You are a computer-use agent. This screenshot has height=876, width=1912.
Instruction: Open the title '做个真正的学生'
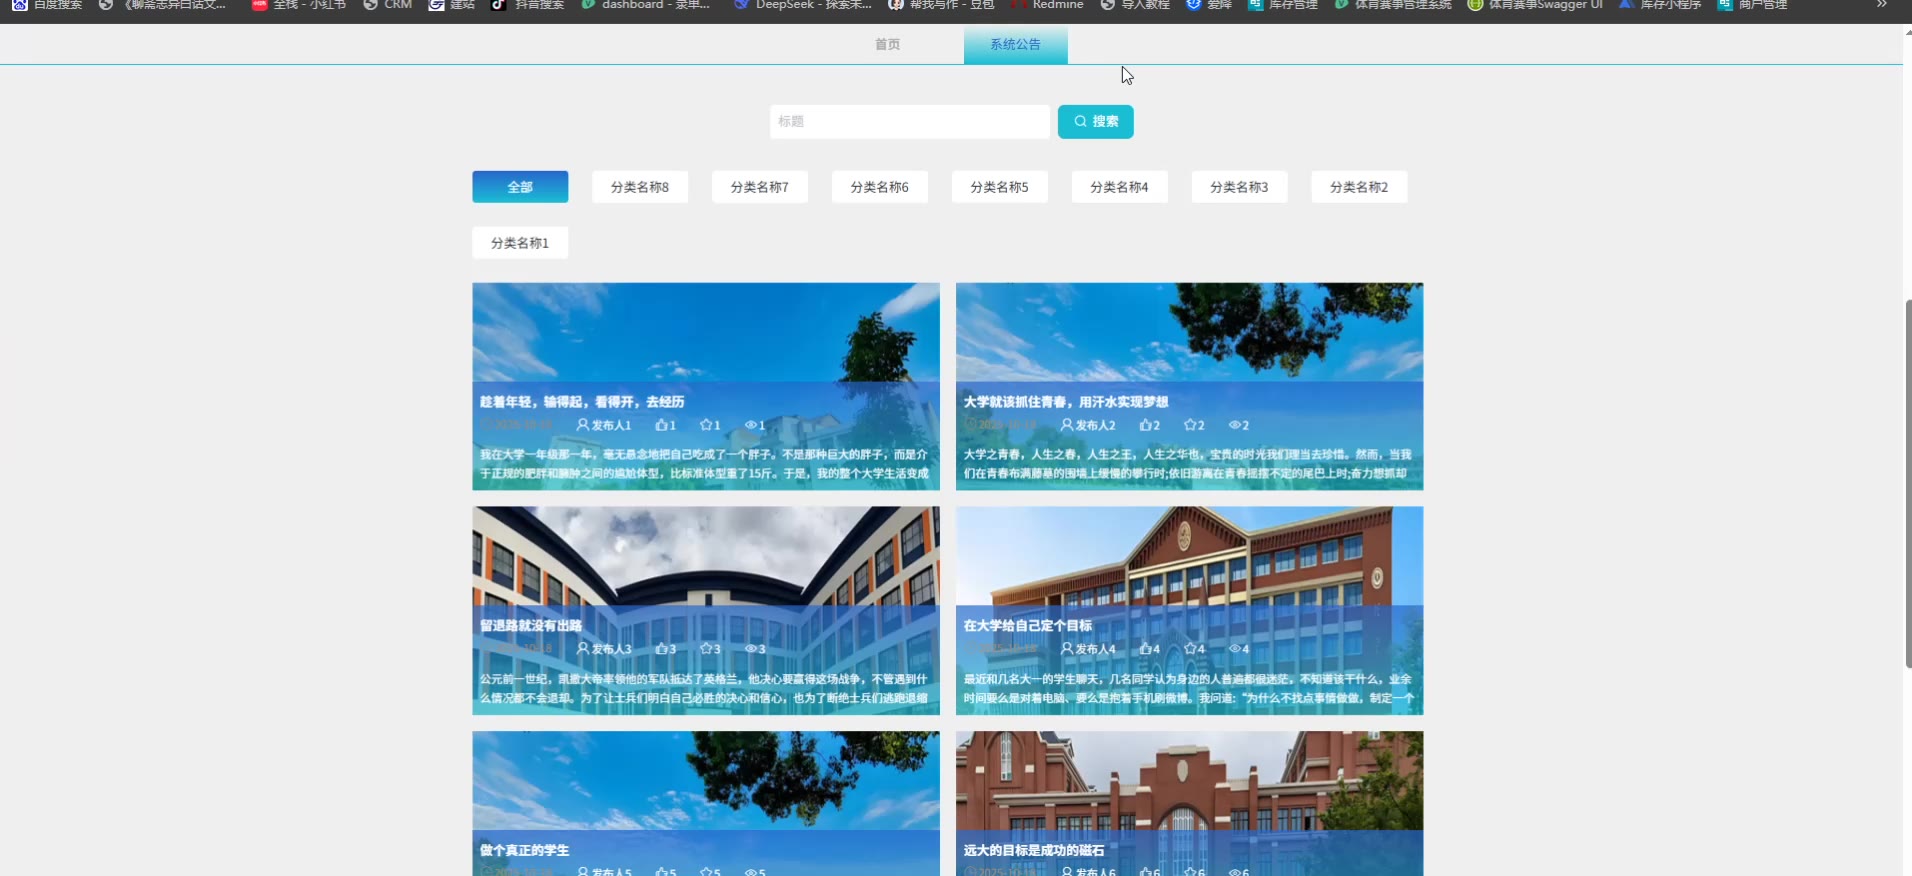pyautogui.click(x=525, y=850)
